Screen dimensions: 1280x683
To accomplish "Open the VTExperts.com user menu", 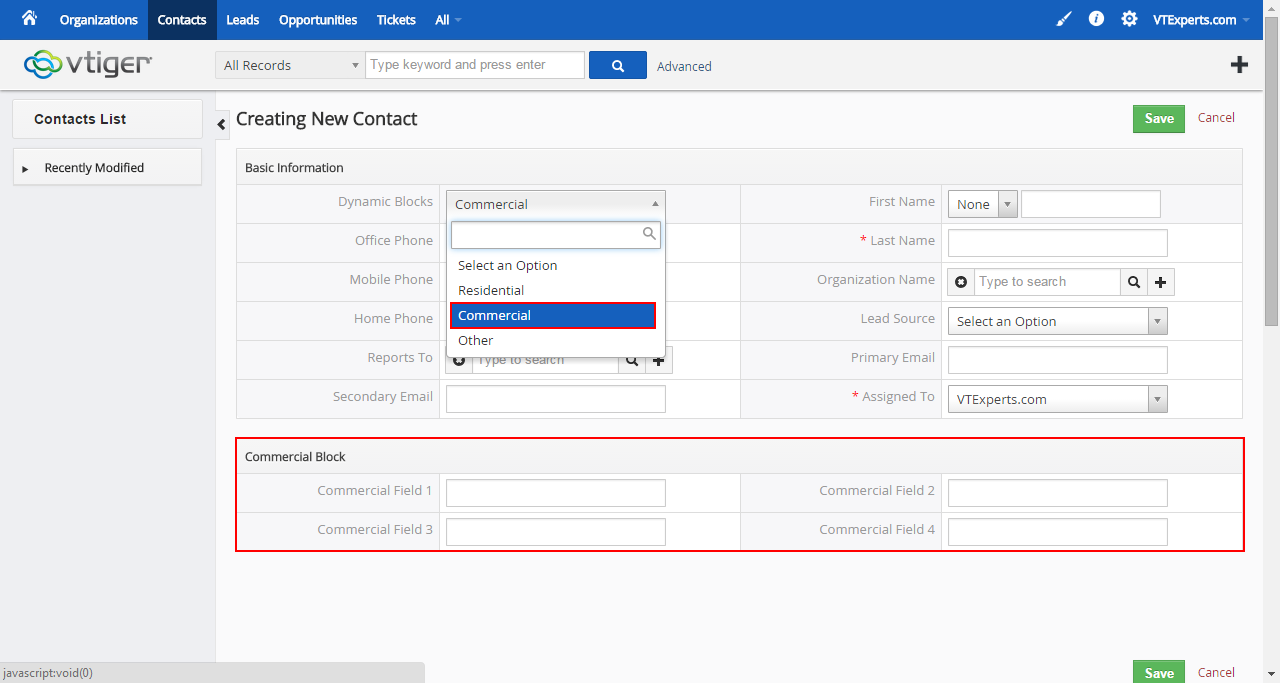I will (x=1201, y=20).
